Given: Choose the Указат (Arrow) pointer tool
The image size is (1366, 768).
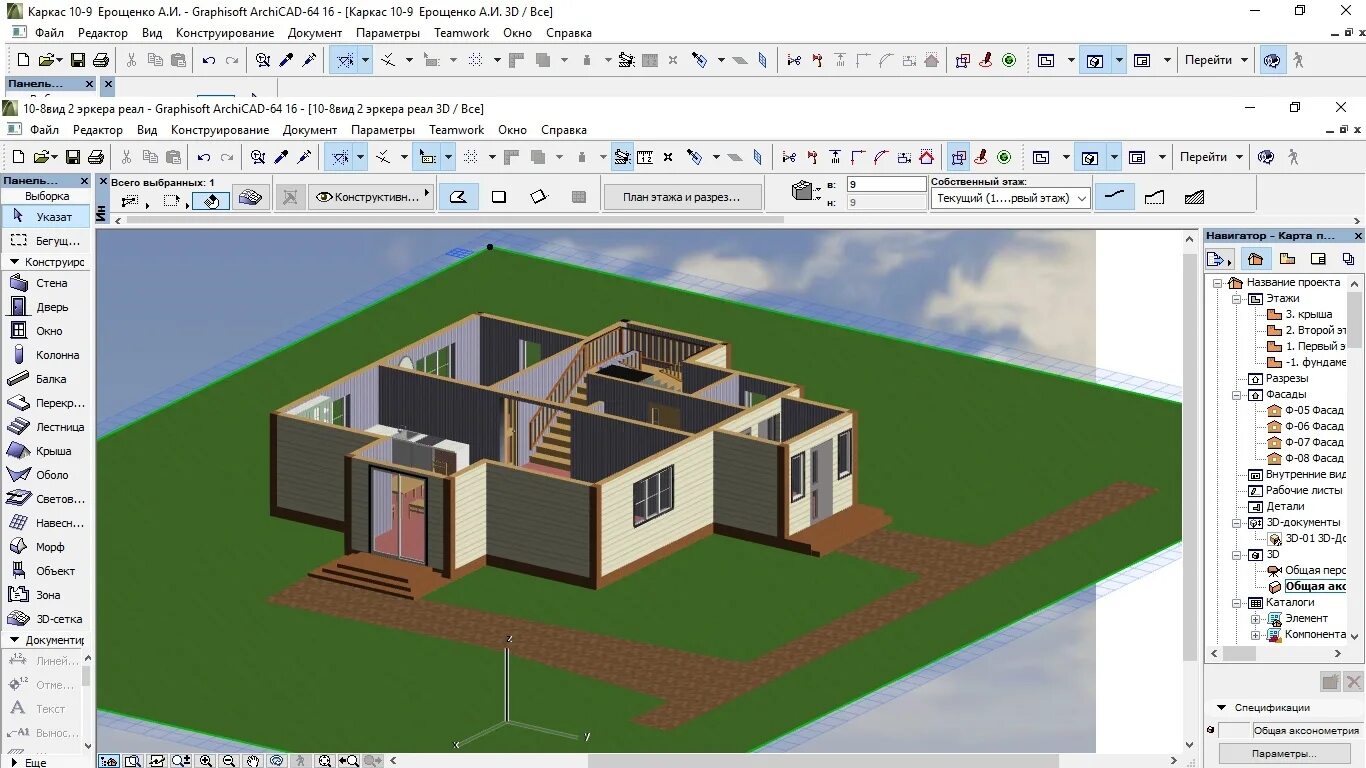Looking at the screenshot, I should click(46, 216).
